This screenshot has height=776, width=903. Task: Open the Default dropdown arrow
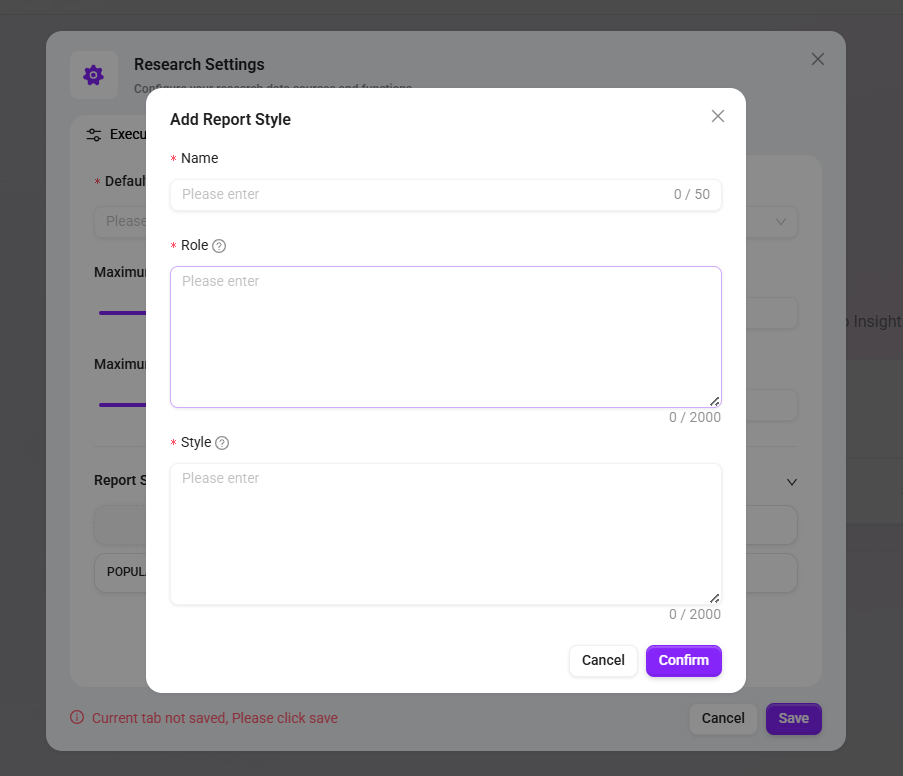coord(781,222)
